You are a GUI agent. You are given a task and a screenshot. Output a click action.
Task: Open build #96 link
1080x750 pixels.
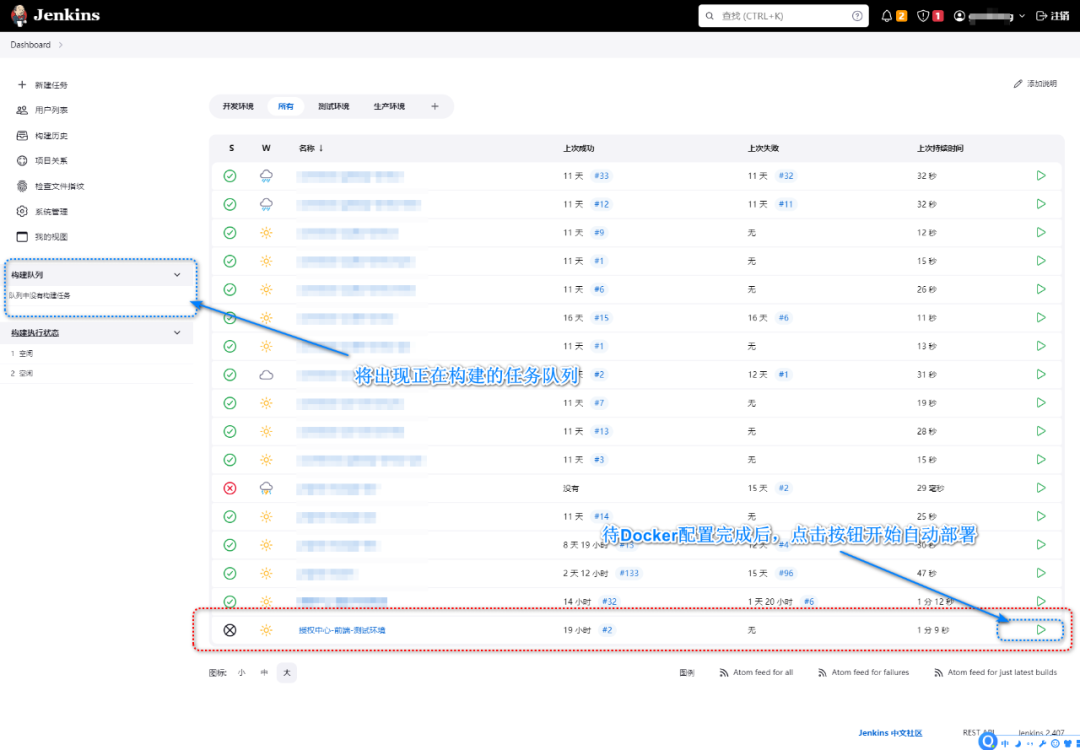pyautogui.click(x=788, y=572)
